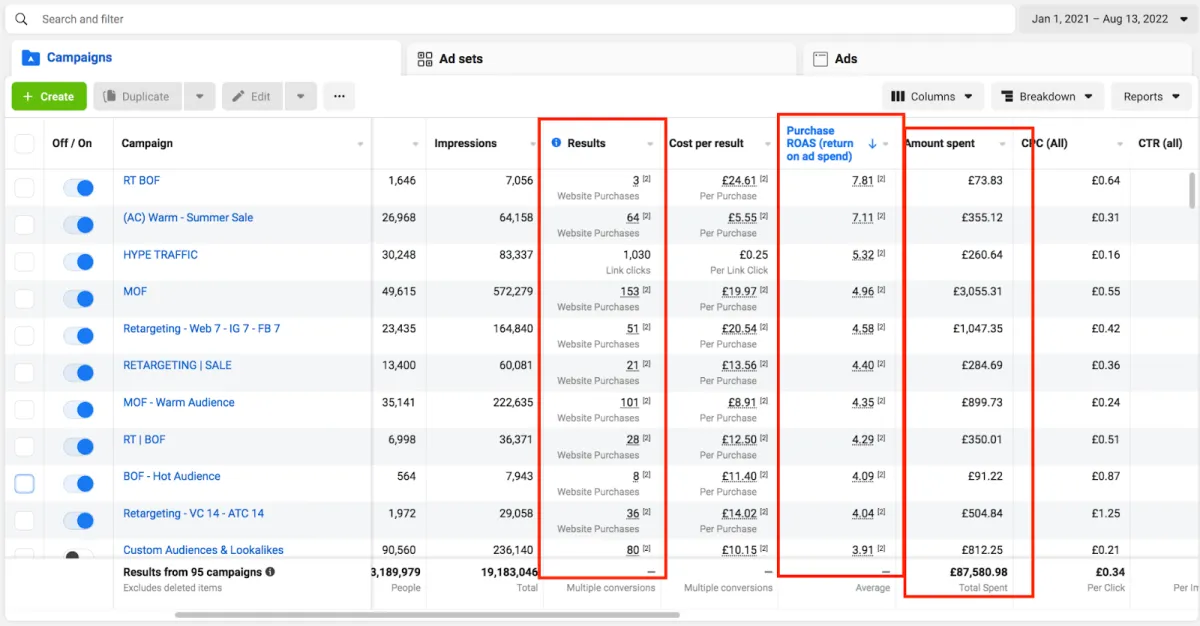Open the MOF - Warm Audience campaign link

click(x=179, y=402)
